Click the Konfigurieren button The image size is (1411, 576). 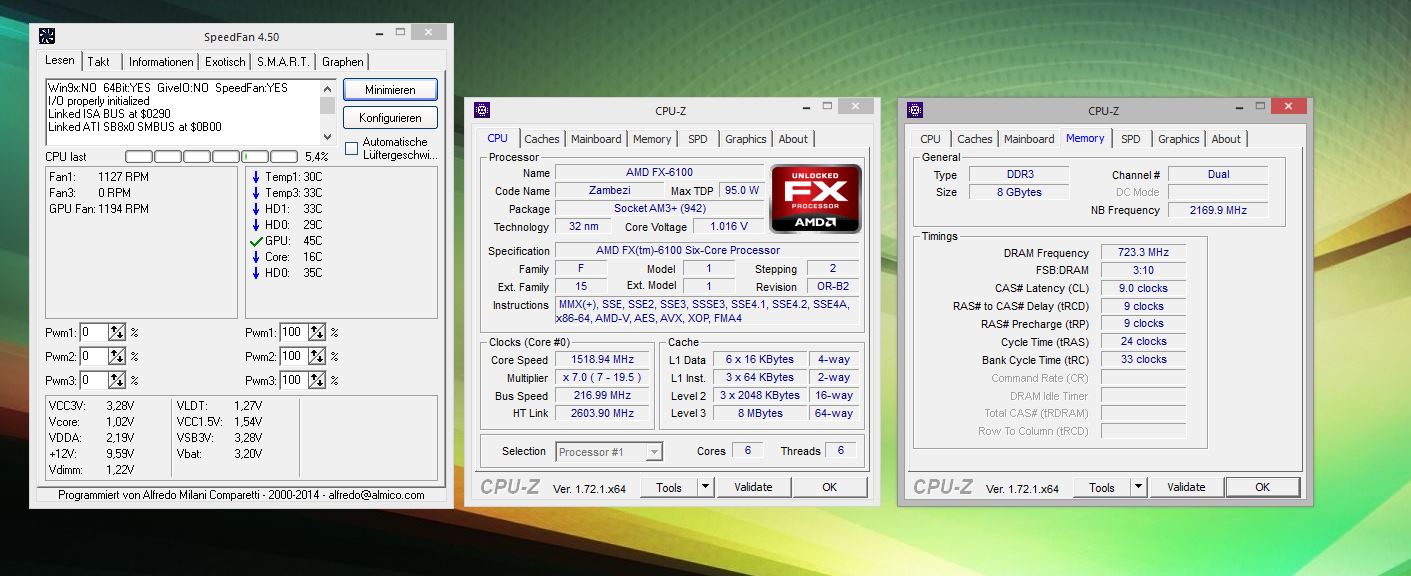(390, 118)
